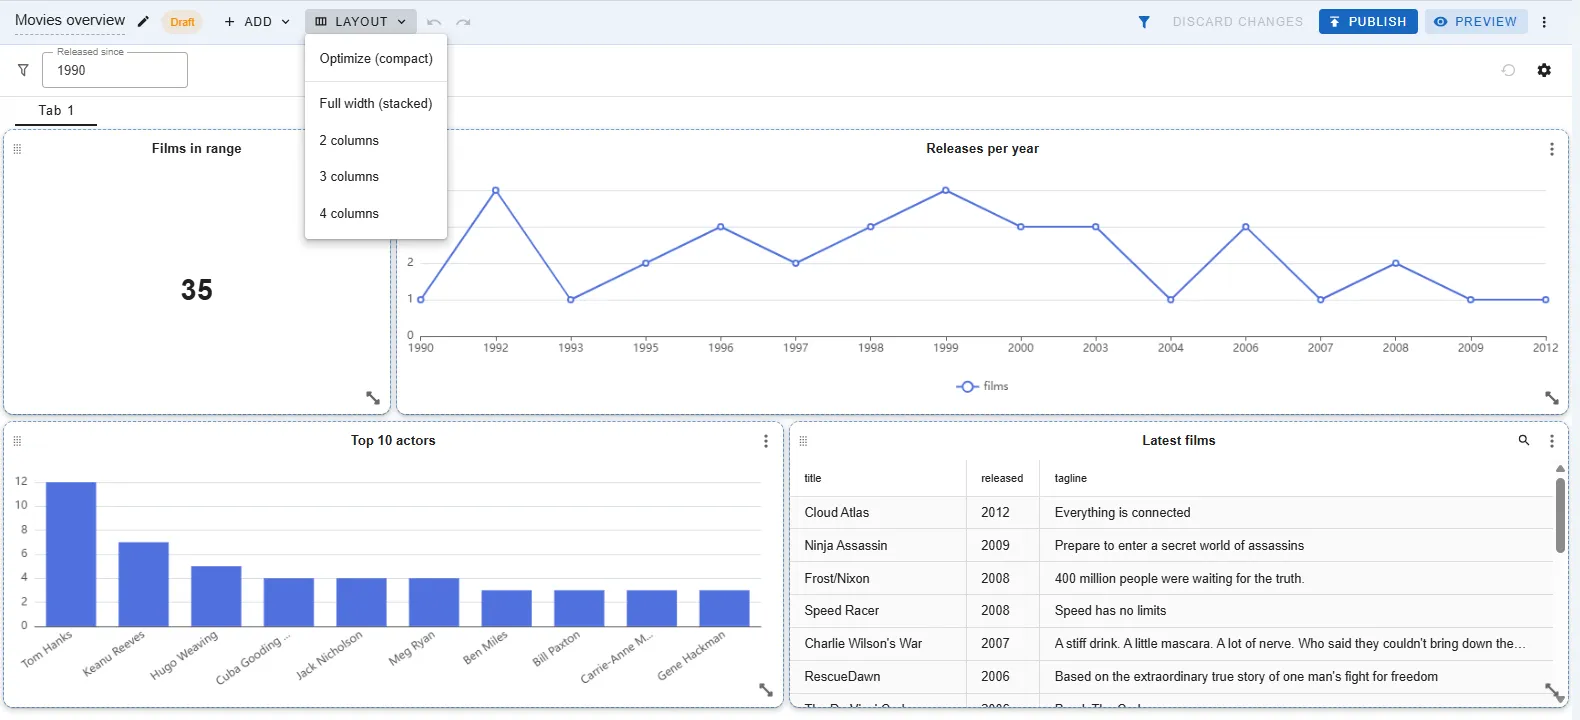
Task: Open the Add dropdown
Action: pos(257,22)
